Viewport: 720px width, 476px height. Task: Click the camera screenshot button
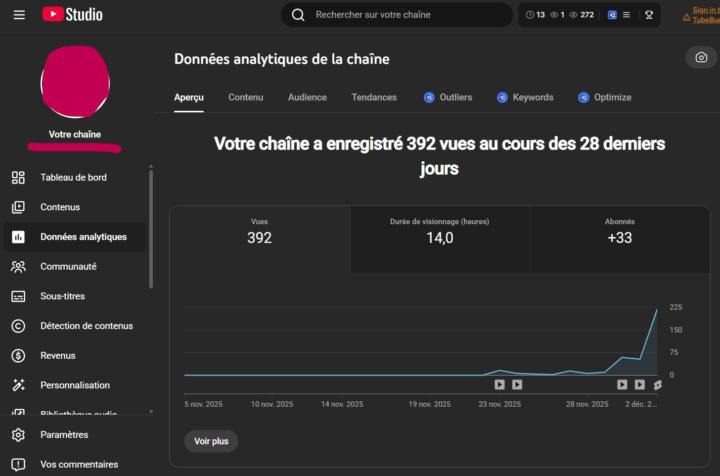coord(701,57)
